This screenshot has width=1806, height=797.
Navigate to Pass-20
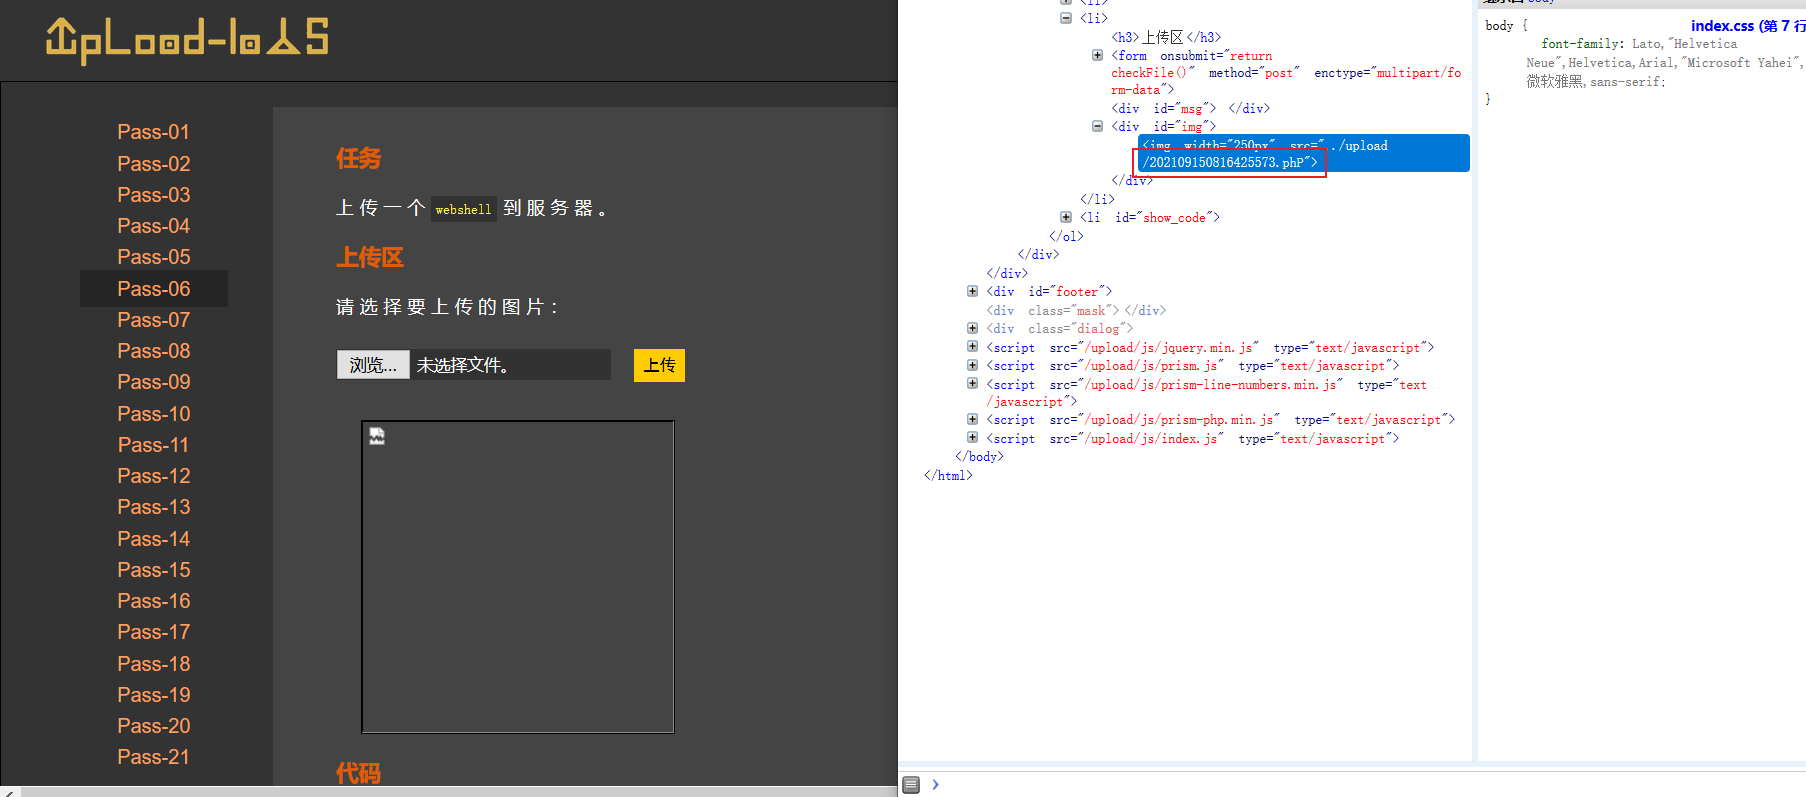pos(153,726)
